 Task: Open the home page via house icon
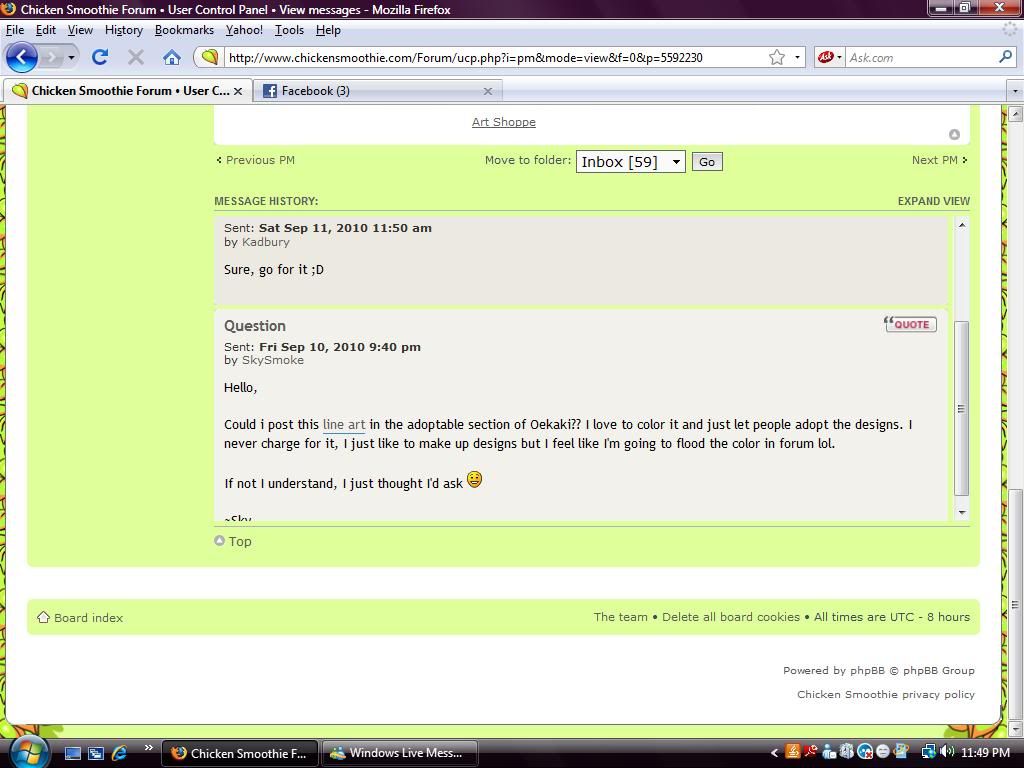click(x=172, y=57)
